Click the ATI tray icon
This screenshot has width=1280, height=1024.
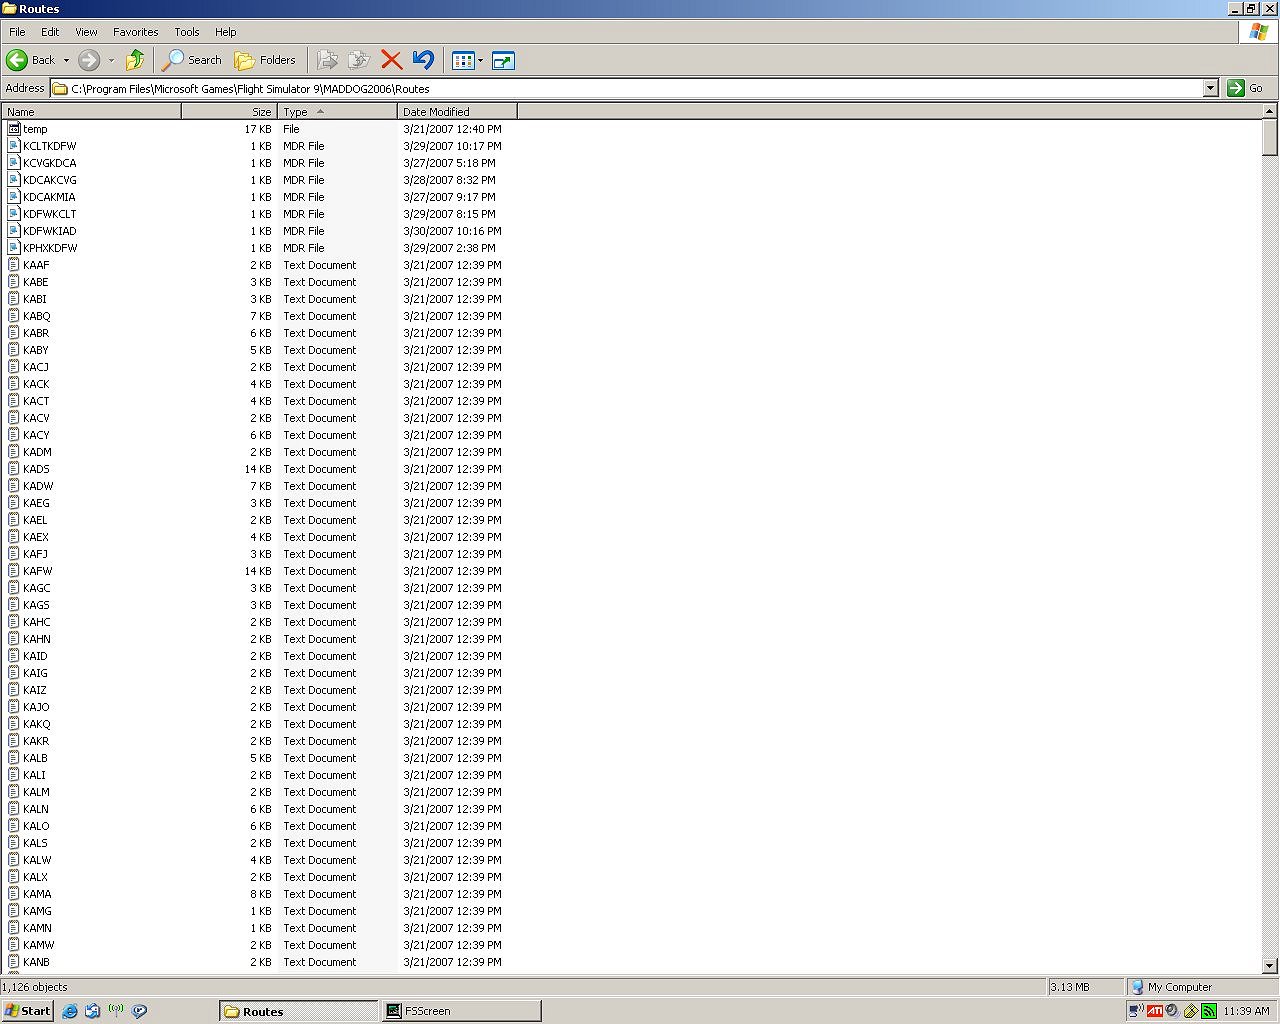(x=1155, y=1011)
